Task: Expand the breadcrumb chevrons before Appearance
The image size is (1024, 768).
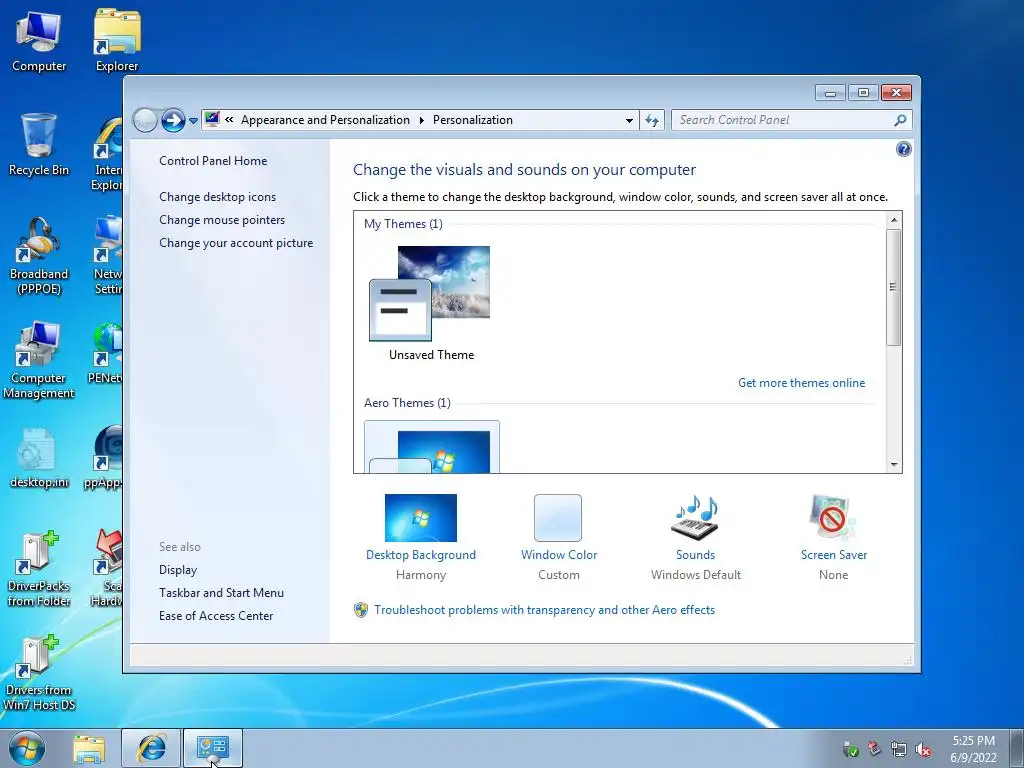Action: (229, 120)
